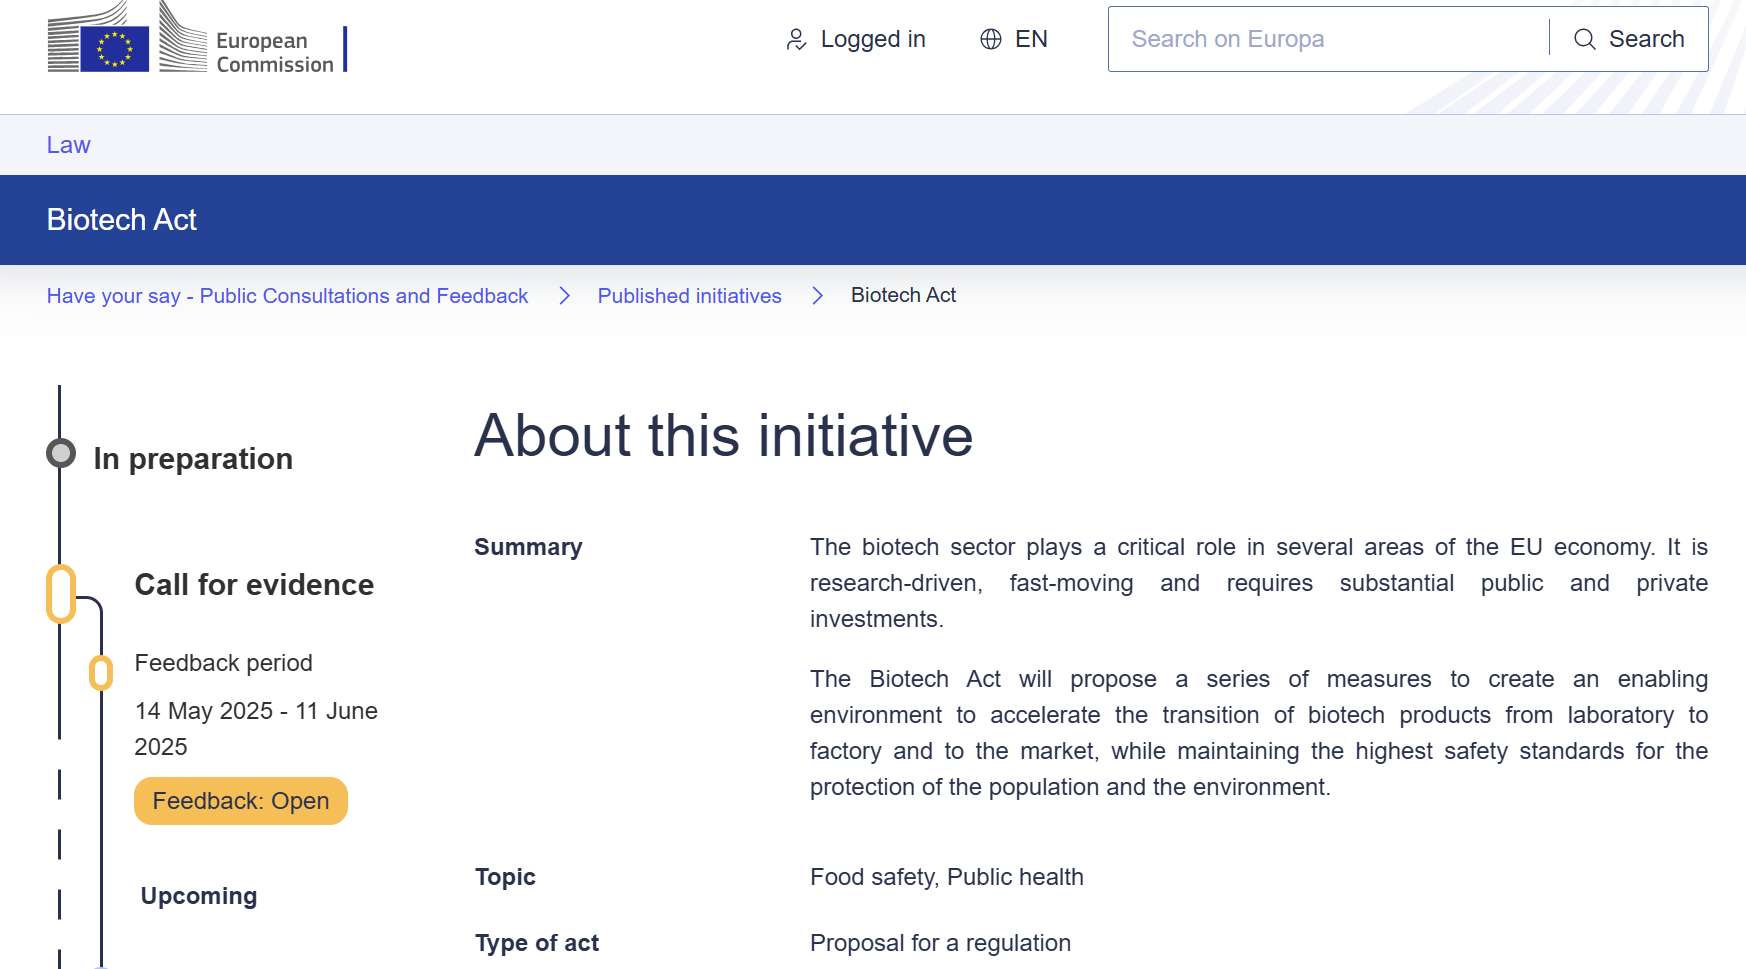Click the Proposal for a regulation value
The width and height of the screenshot is (1746, 969).
coord(940,943)
